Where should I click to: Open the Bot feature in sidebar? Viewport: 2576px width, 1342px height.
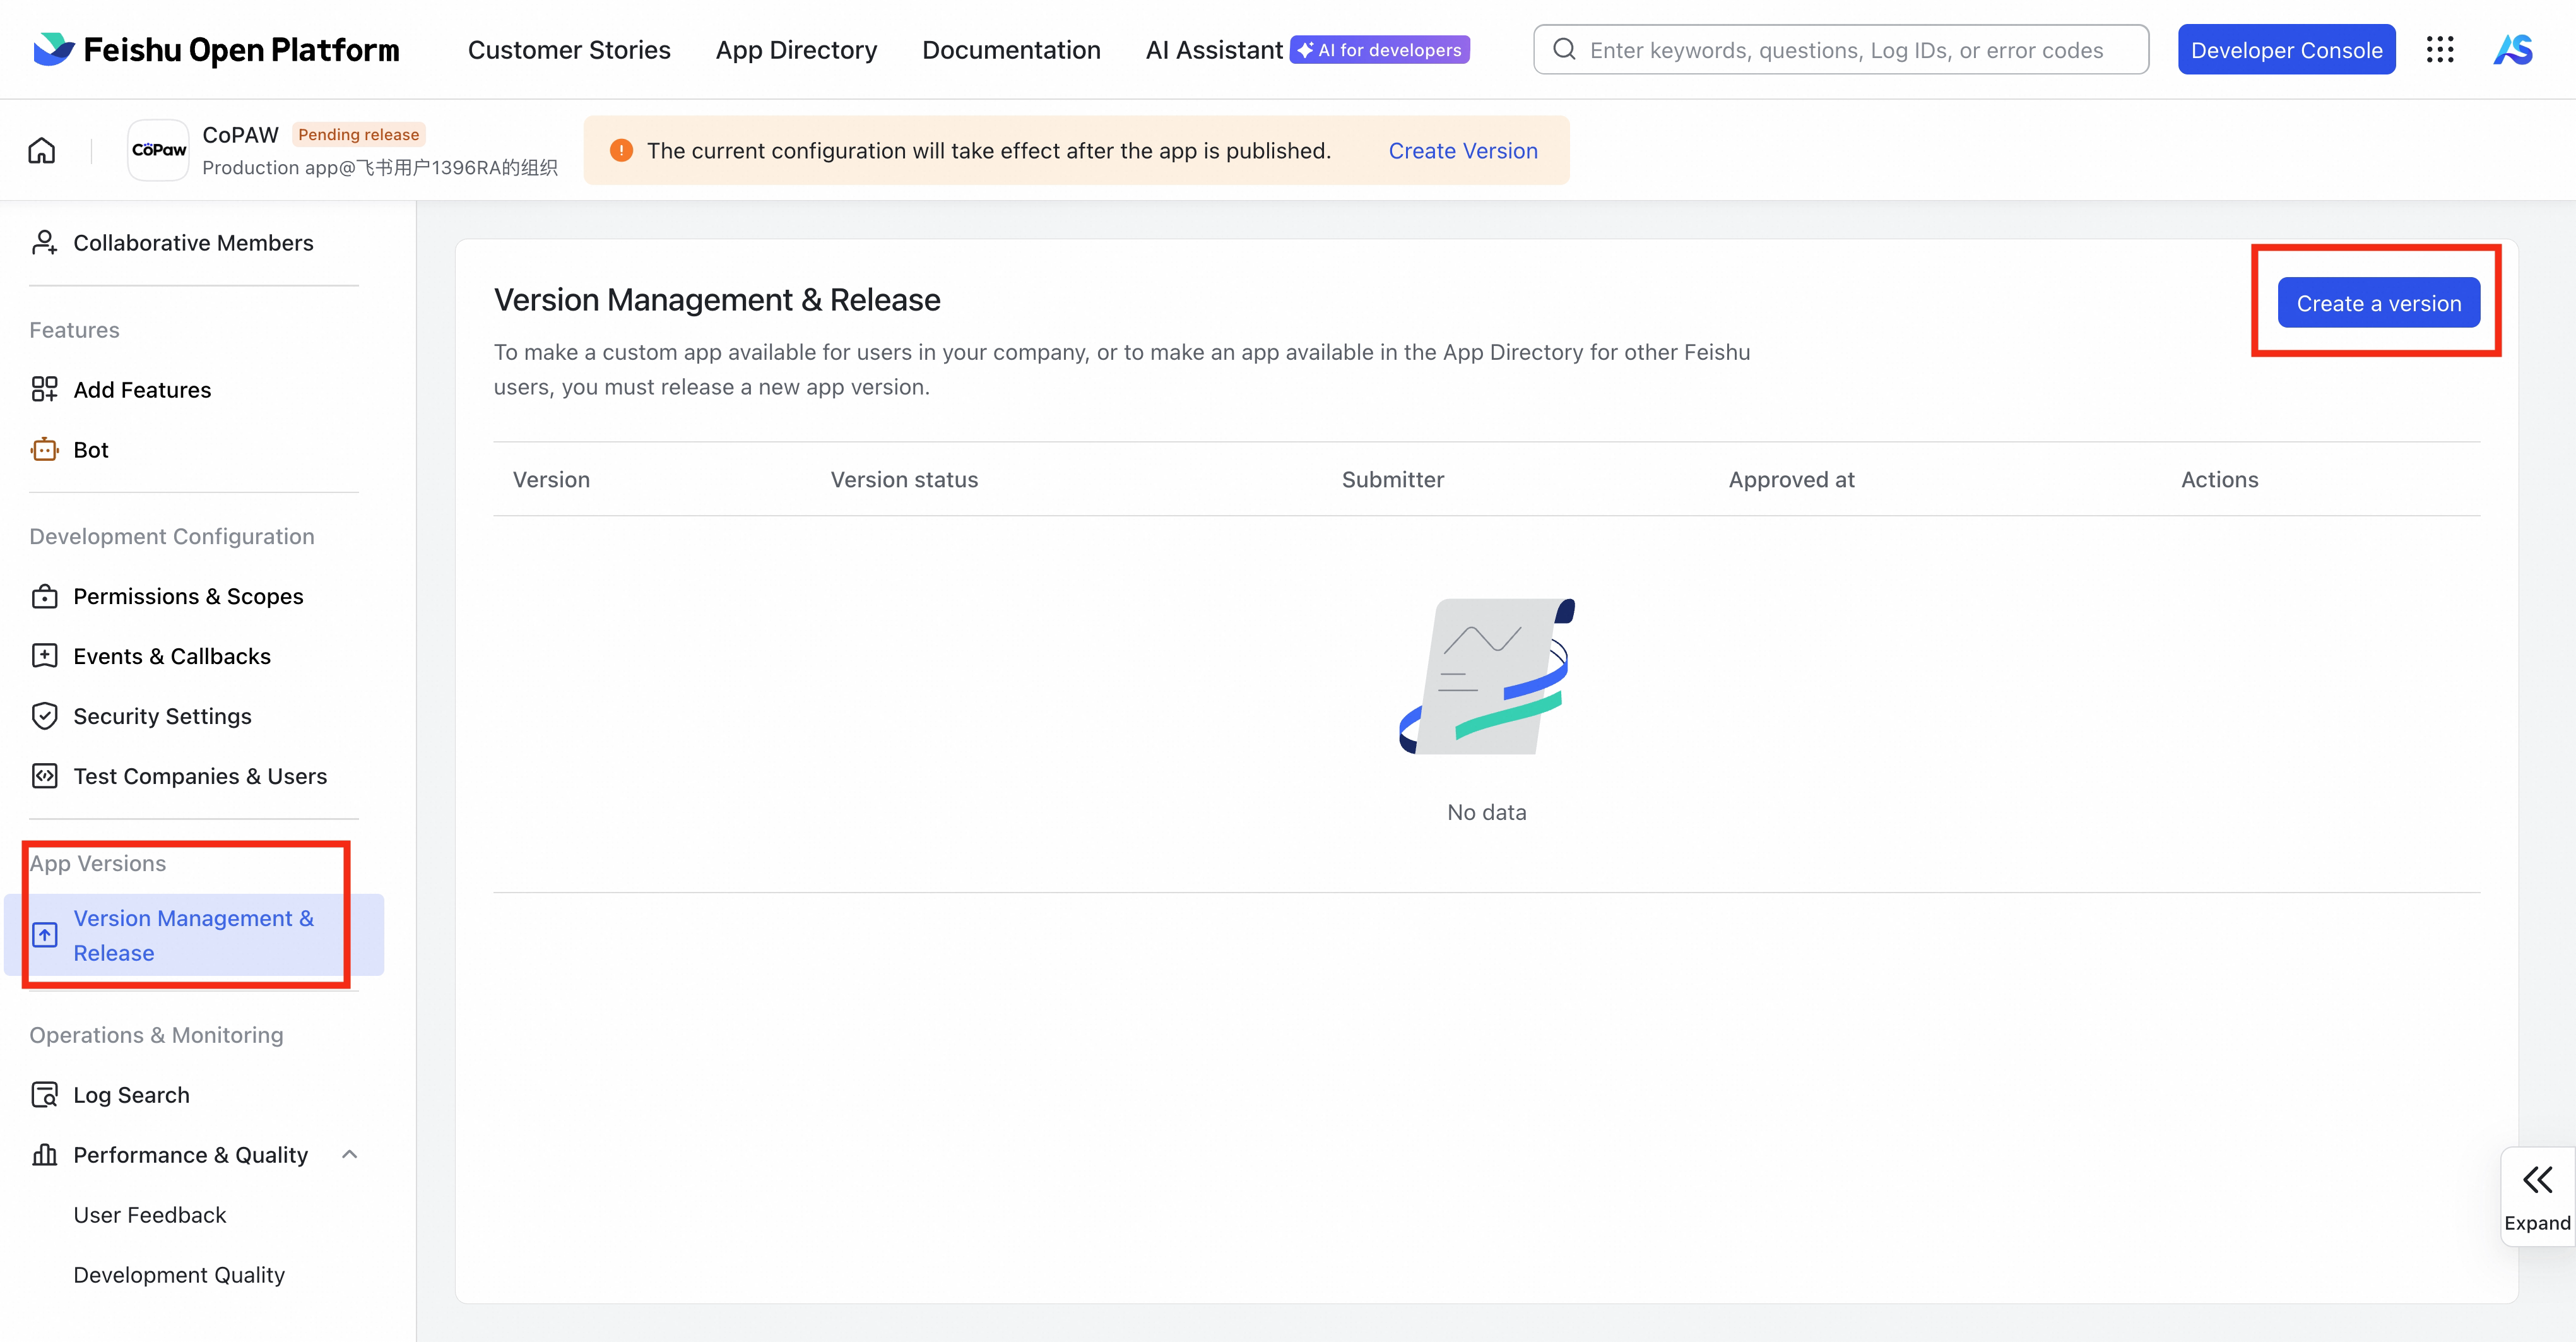[x=91, y=450]
